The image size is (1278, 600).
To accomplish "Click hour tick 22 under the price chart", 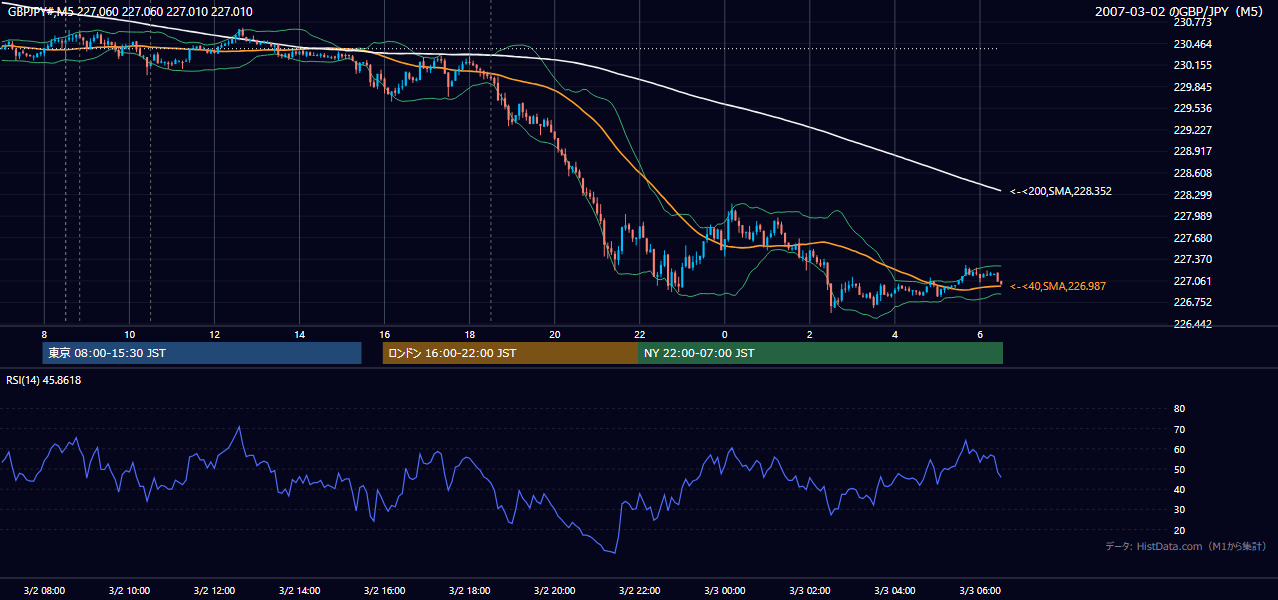I will (x=640, y=334).
